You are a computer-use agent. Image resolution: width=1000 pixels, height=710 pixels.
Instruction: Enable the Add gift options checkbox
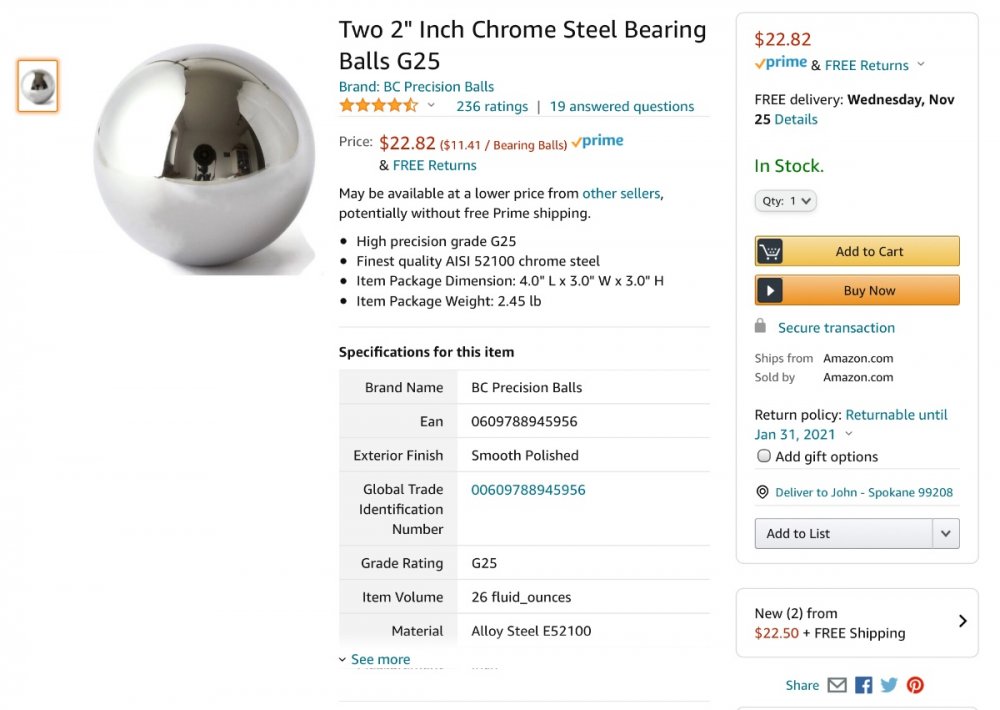pos(764,456)
